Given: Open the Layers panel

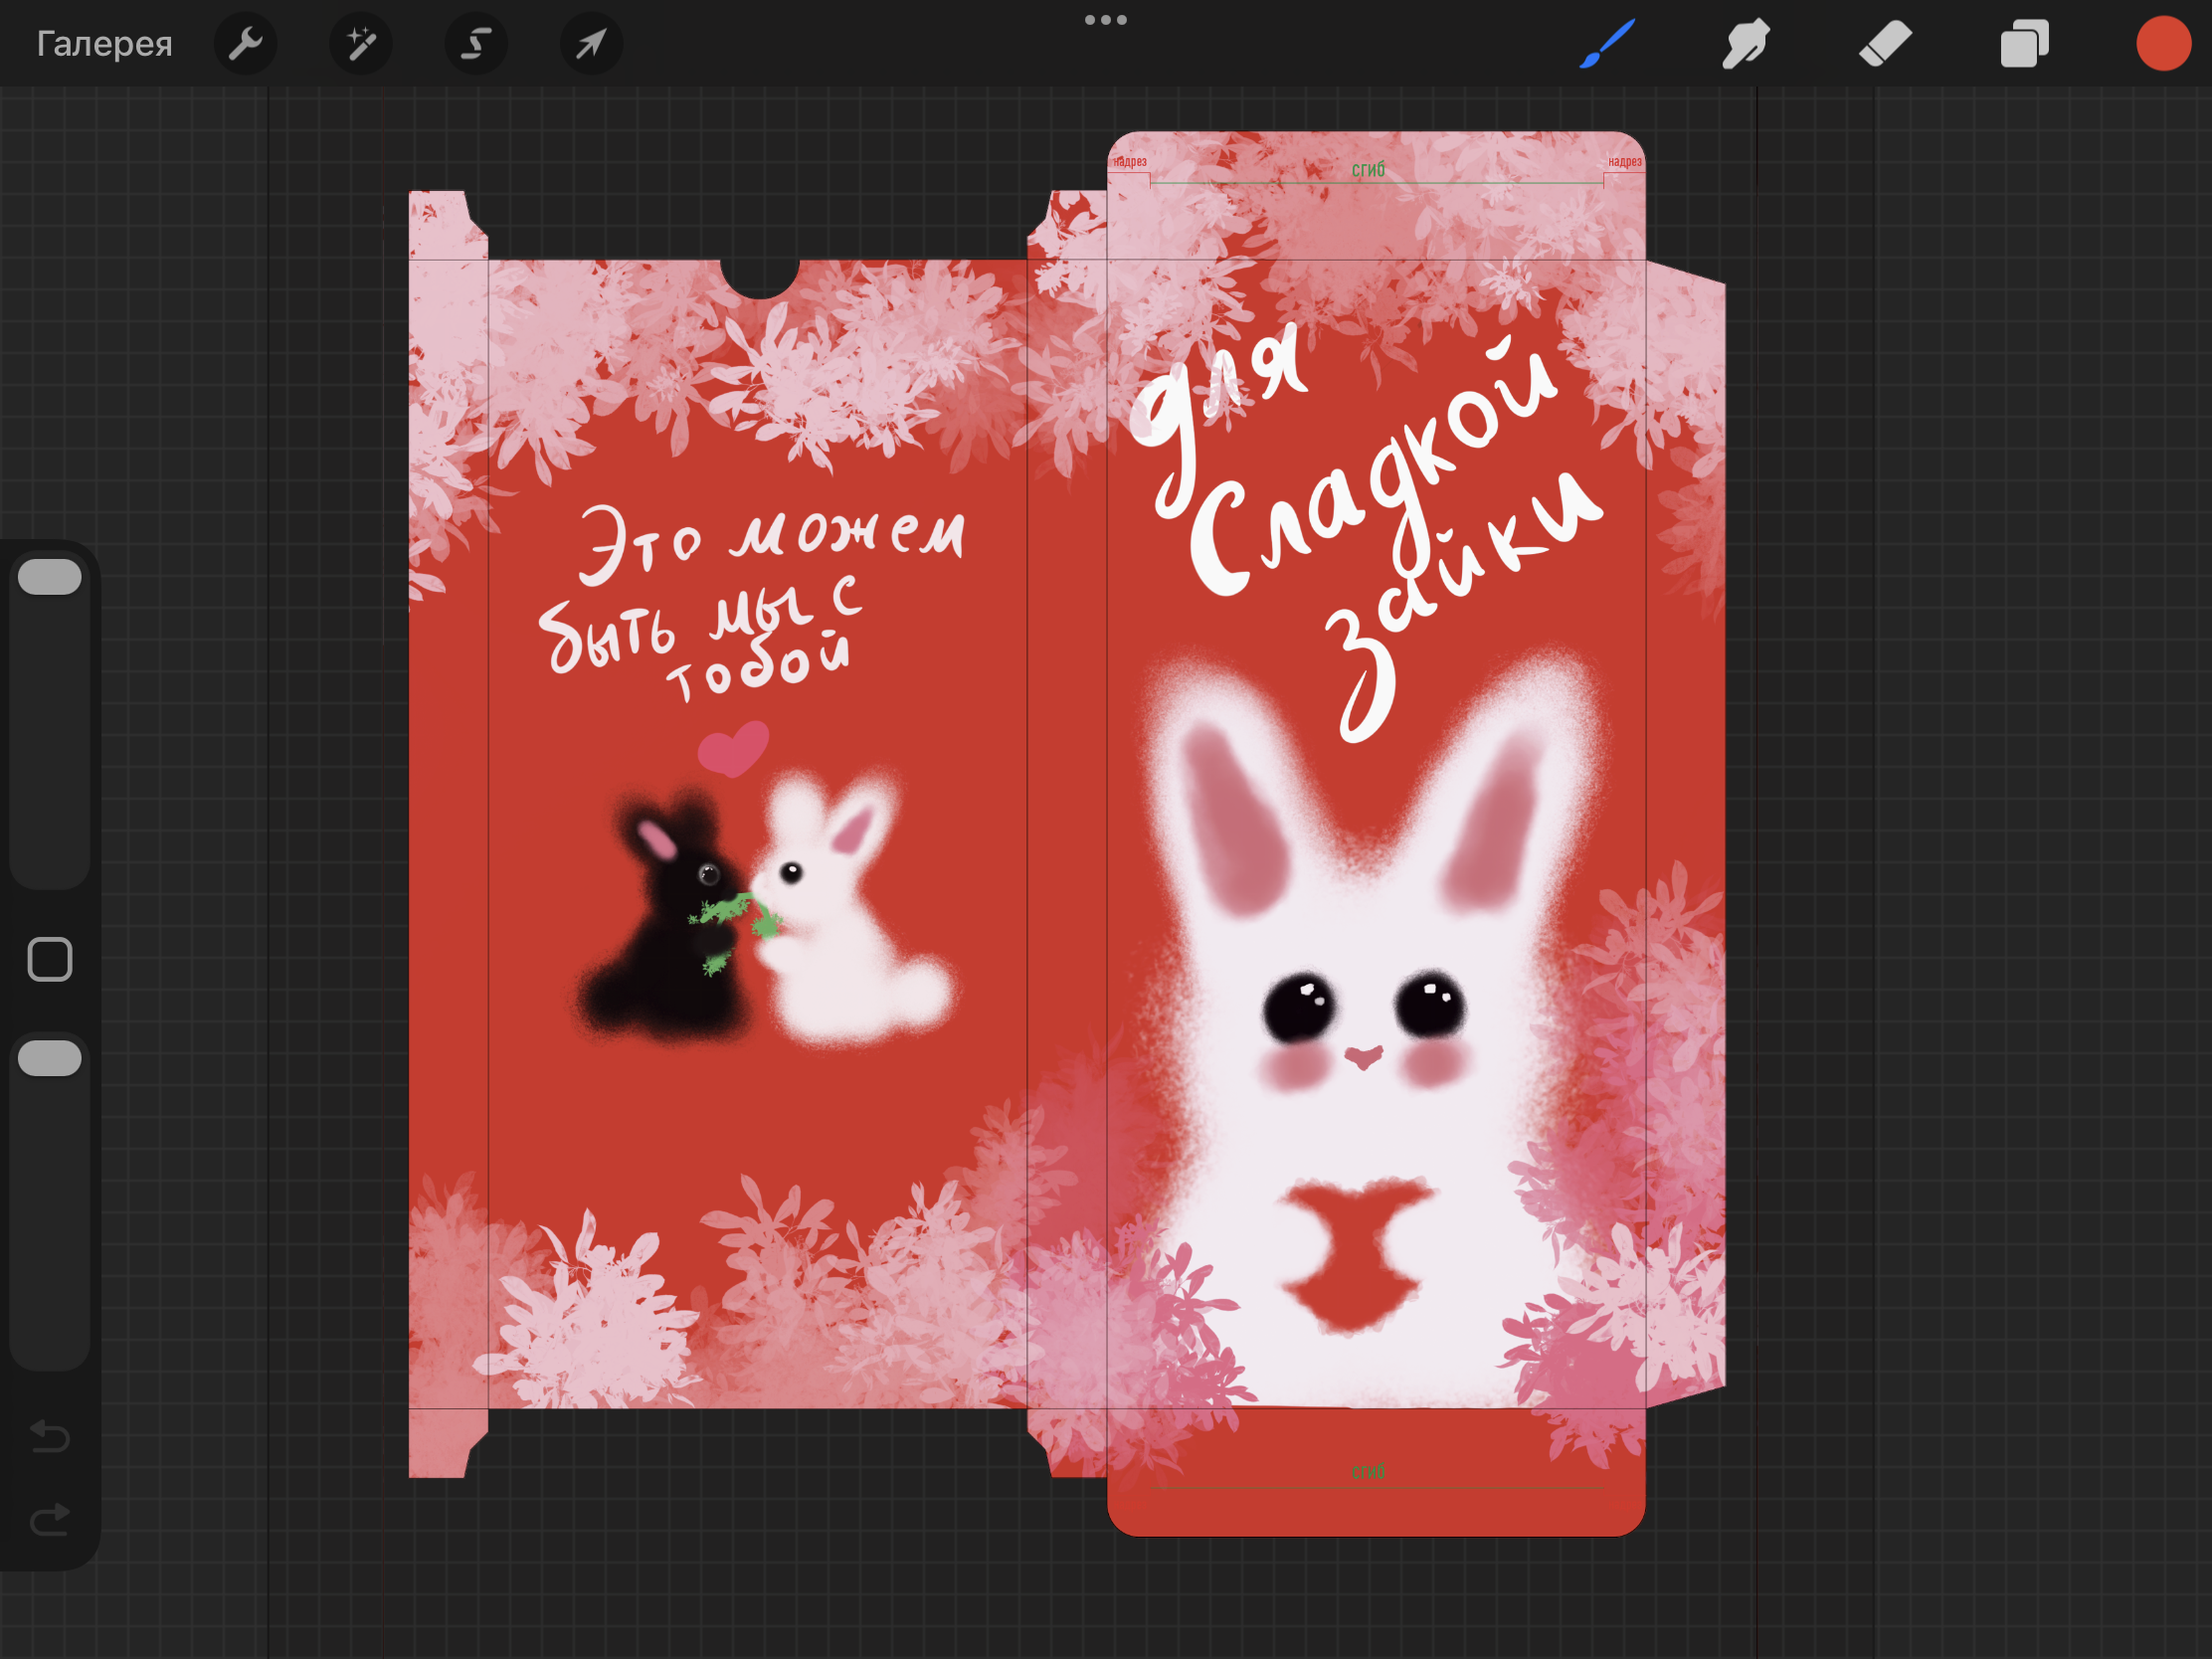Looking at the screenshot, I should tap(2024, 44).
